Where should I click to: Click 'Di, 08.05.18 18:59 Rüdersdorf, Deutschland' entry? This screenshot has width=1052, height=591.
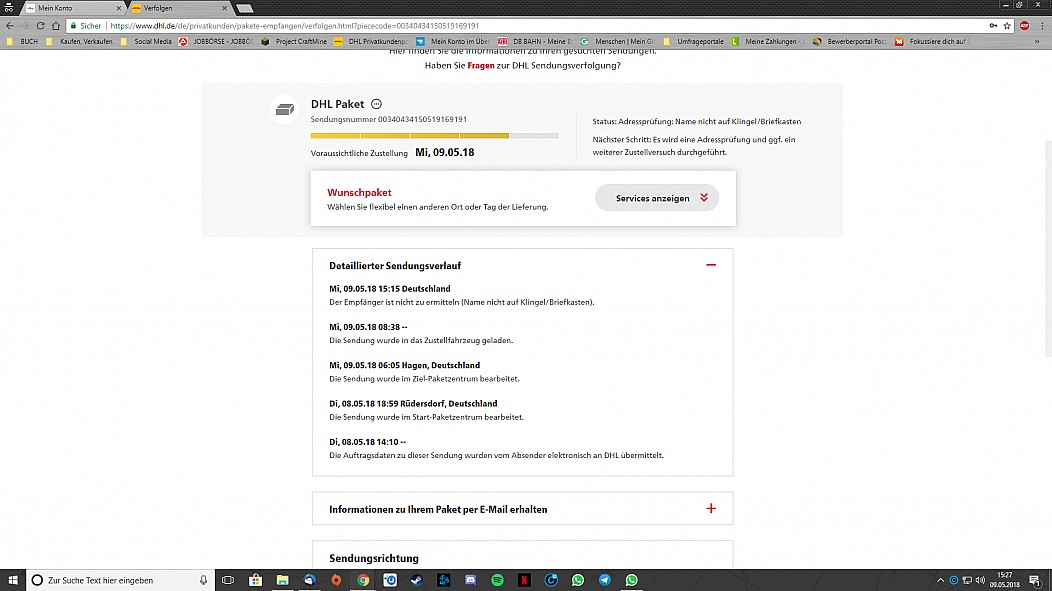tap(413, 404)
